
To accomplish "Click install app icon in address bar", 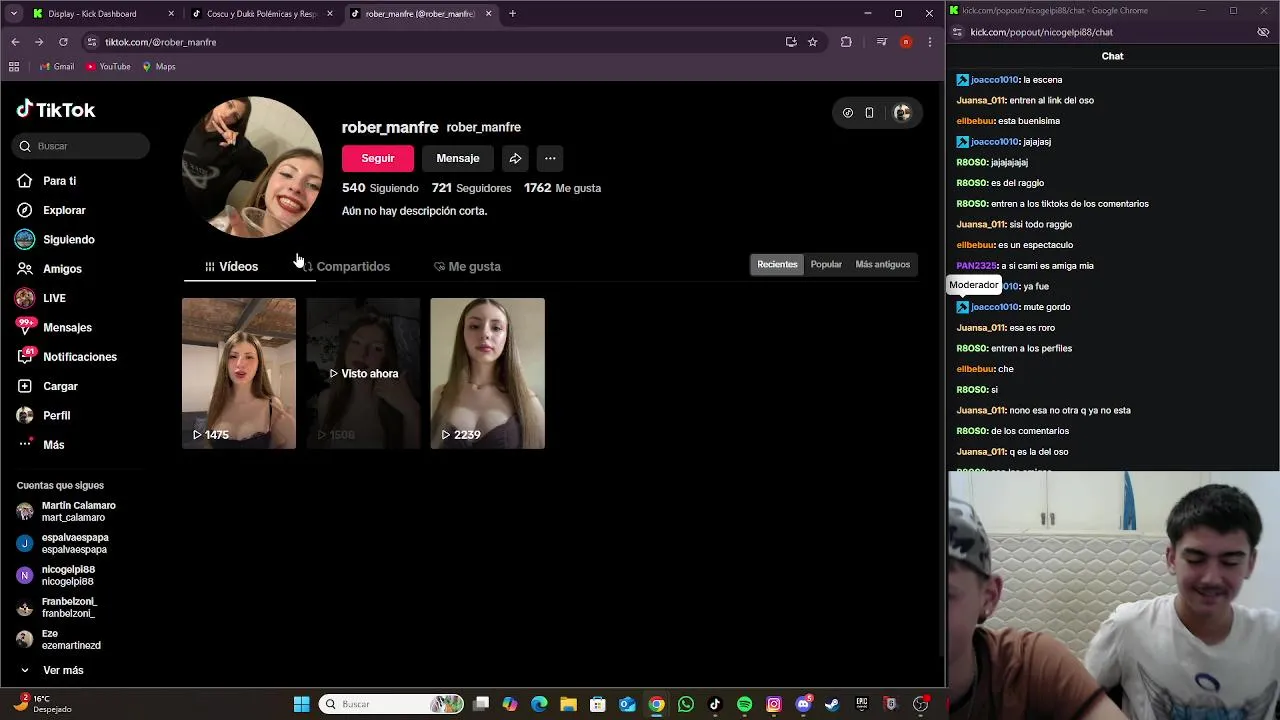I will 791,42.
